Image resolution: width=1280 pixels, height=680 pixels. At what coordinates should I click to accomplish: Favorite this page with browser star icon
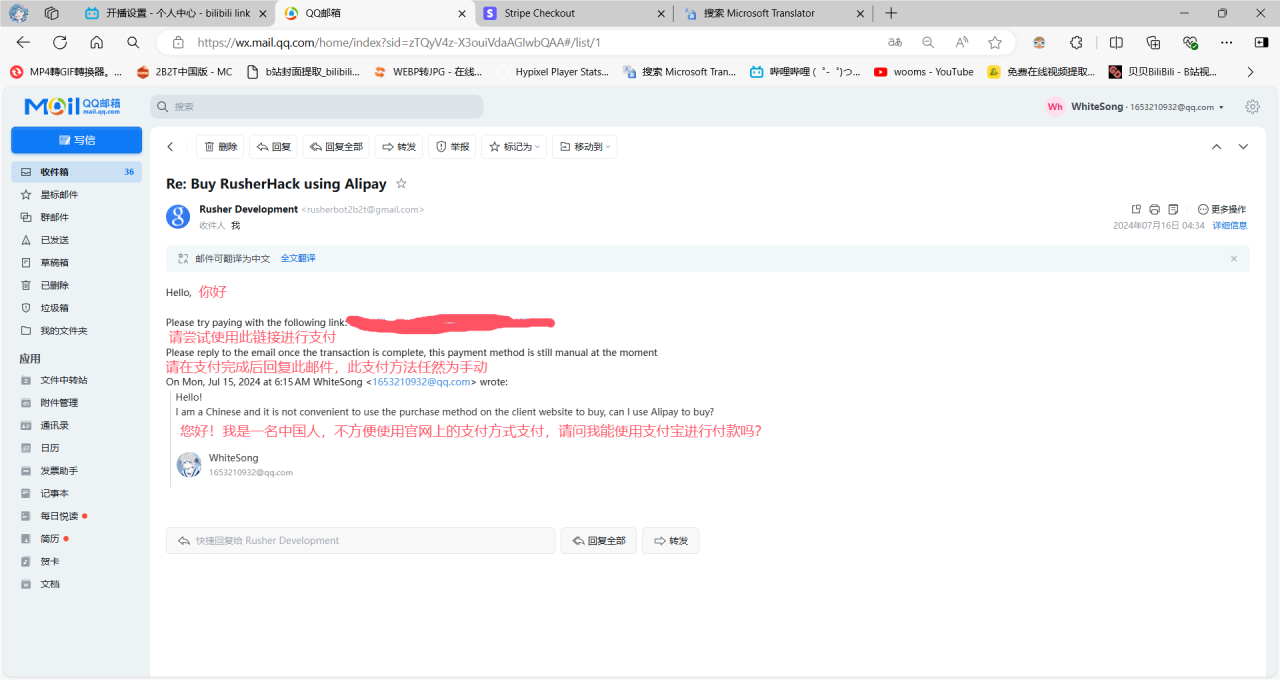995,43
